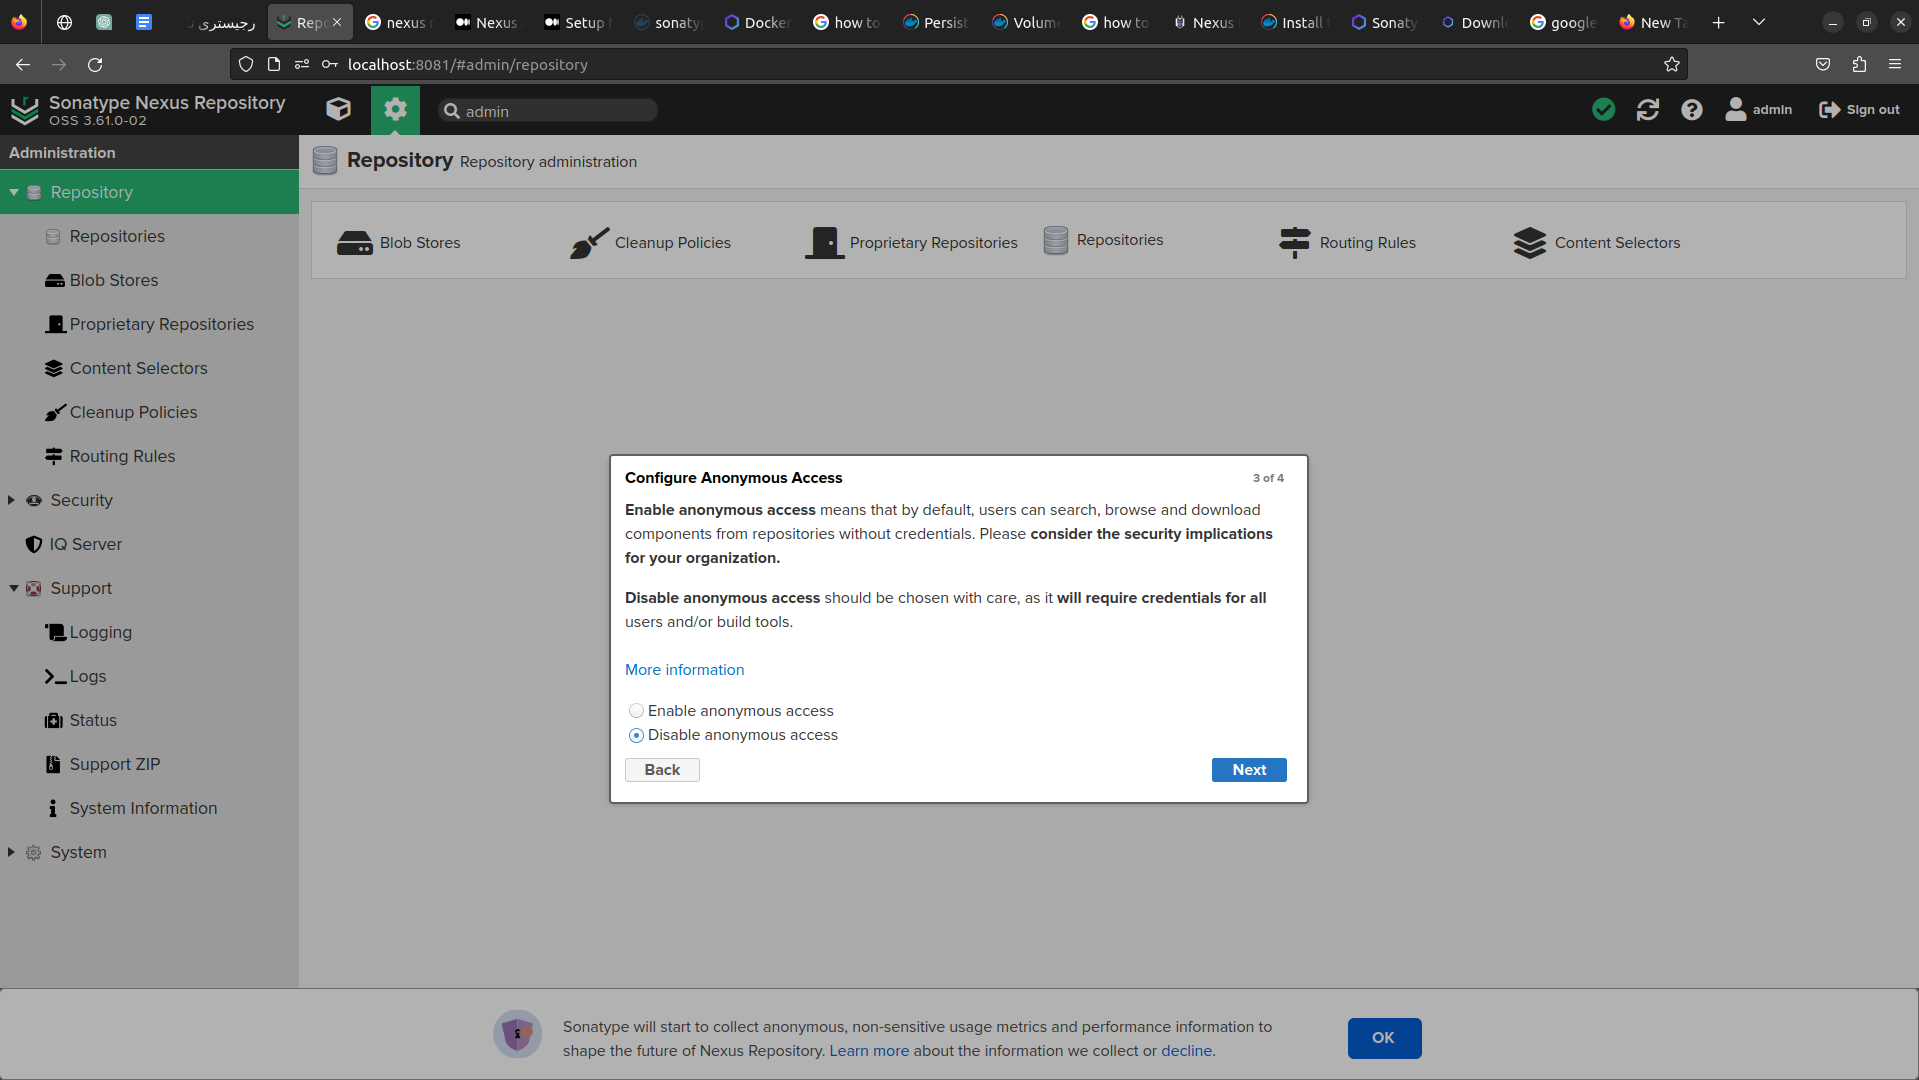Click the green system status check icon
Image resolution: width=1919 pixels, height=1080 pixels.
pos(1603,110)
